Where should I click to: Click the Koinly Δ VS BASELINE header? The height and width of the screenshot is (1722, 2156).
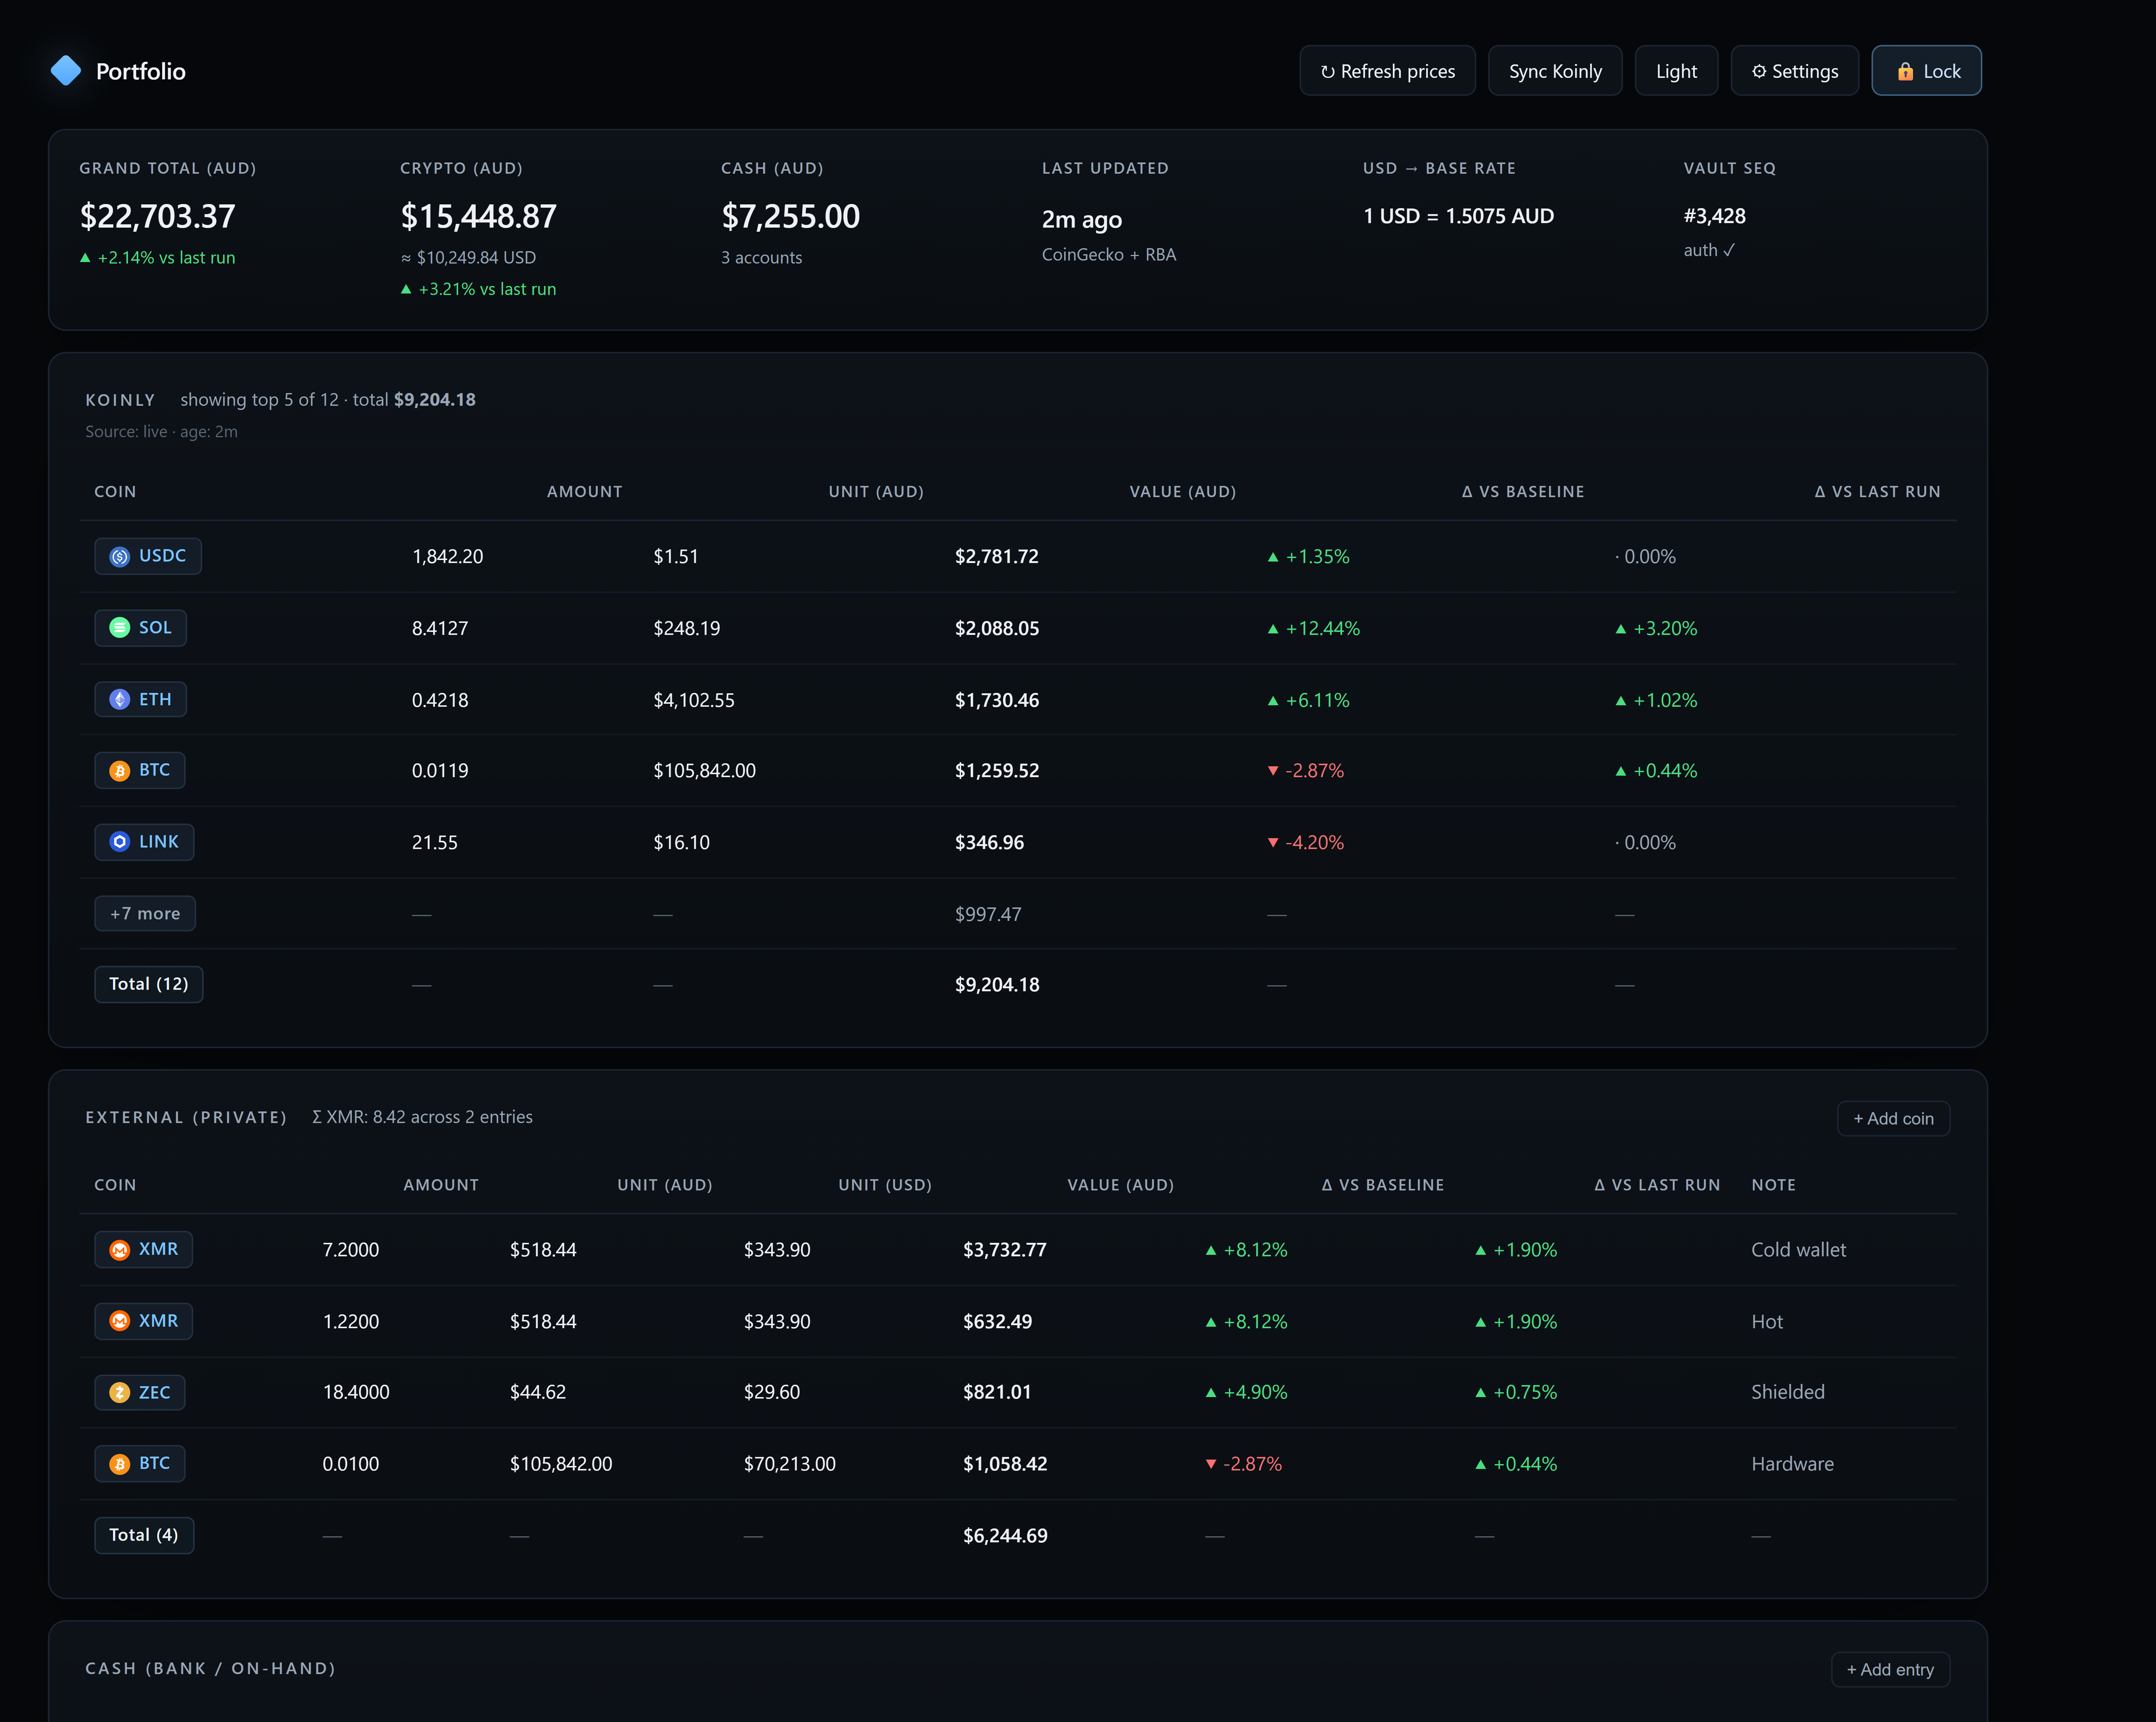1523,492
